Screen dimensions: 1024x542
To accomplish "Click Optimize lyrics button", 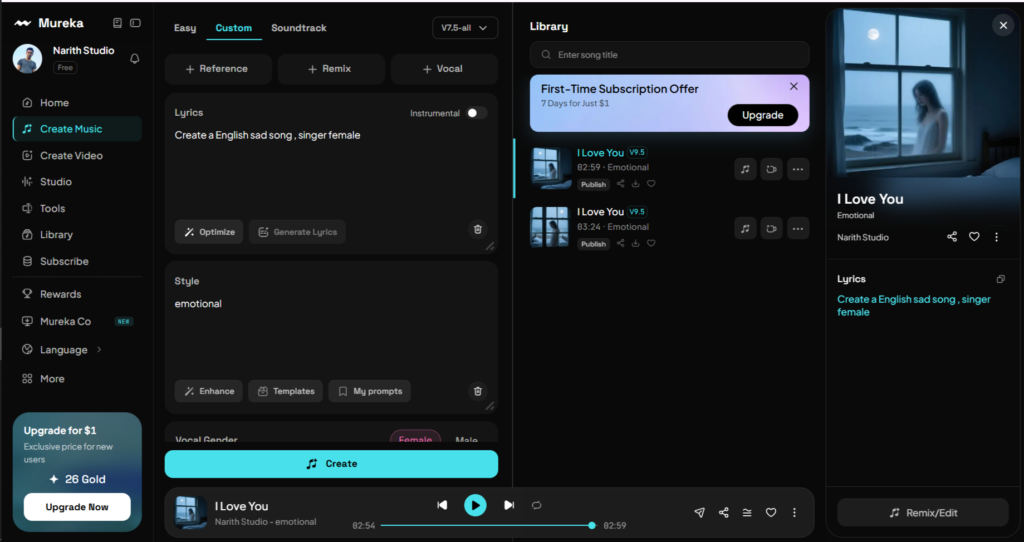I will [x=209, y=232].
